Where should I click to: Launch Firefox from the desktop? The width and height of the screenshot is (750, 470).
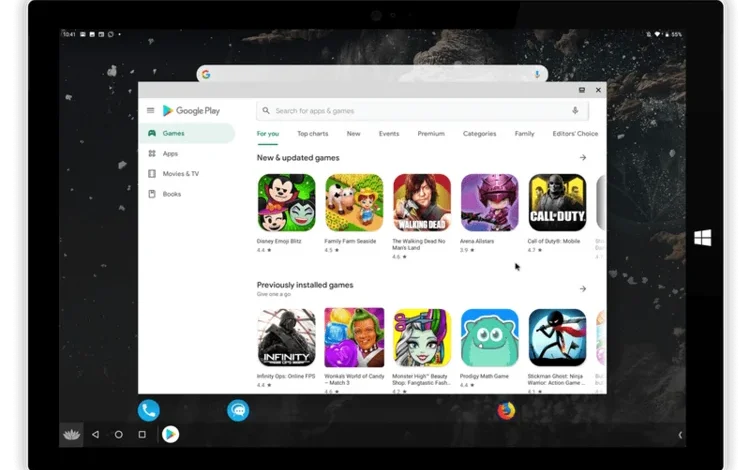tap(506, 410)
